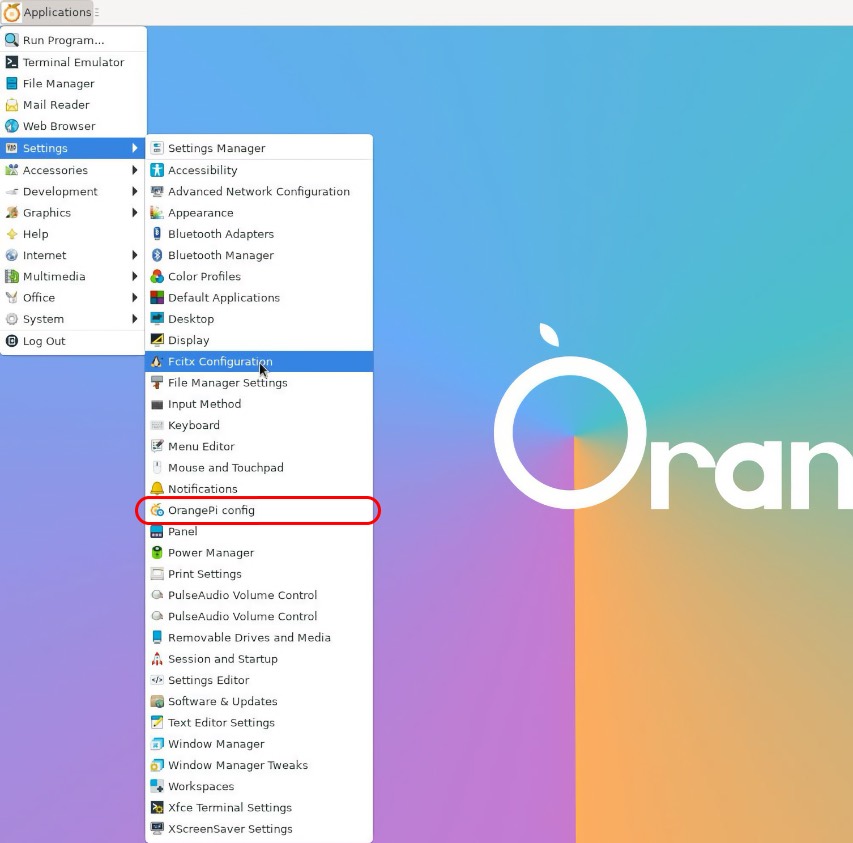Open Print Settings
Screen dimensions: 853x843
(x=259, y=574)
